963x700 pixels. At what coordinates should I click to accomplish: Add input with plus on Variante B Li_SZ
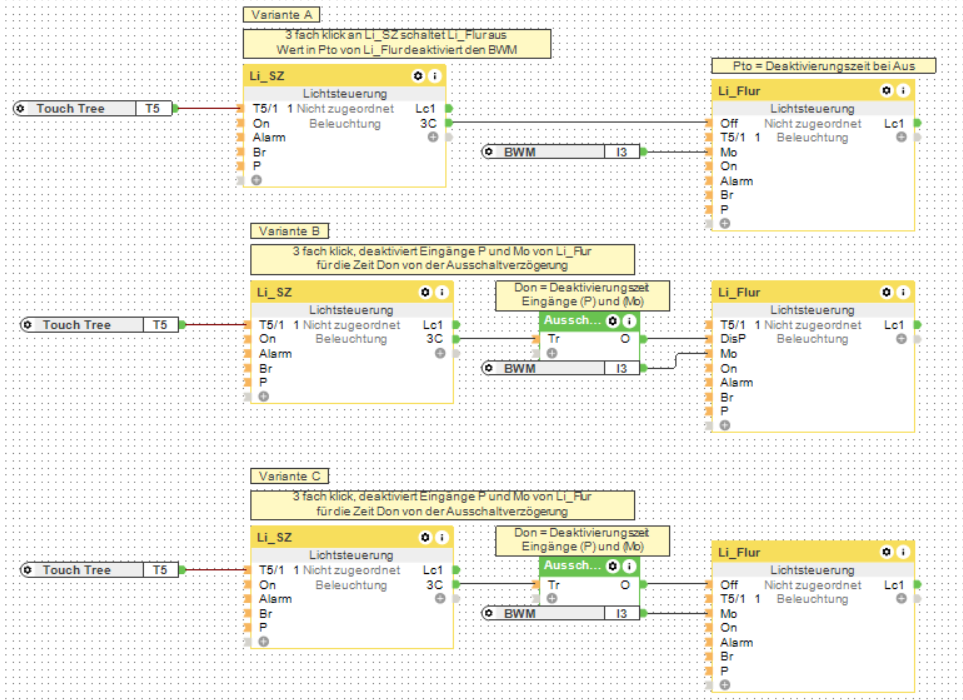[x=263, y=396]
